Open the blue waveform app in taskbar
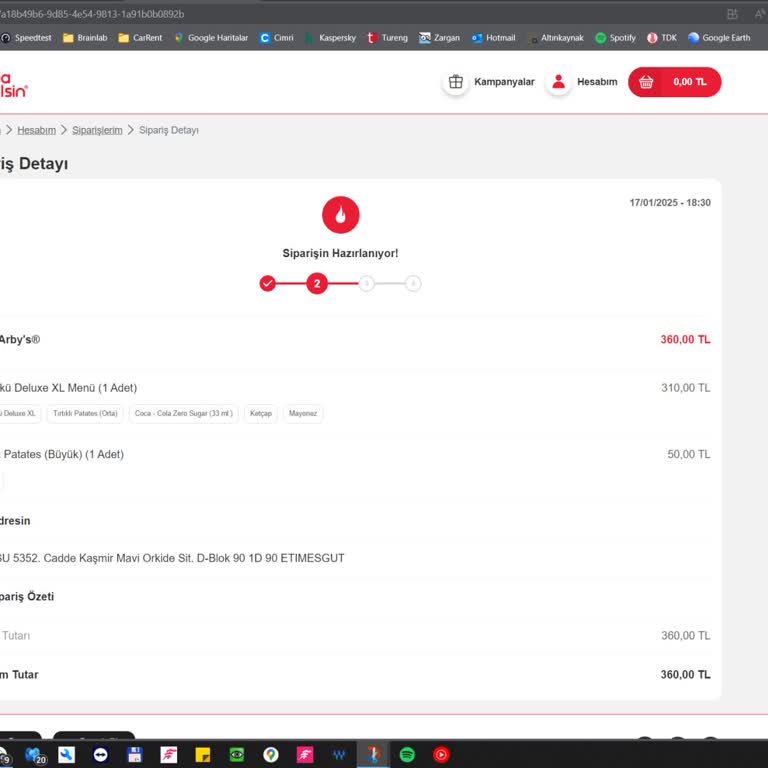768x768 pixels. (x=339, y=755)
